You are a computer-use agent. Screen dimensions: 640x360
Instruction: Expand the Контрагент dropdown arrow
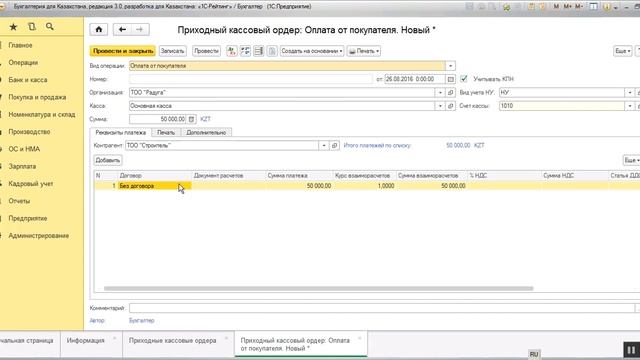tap(324, 145)
